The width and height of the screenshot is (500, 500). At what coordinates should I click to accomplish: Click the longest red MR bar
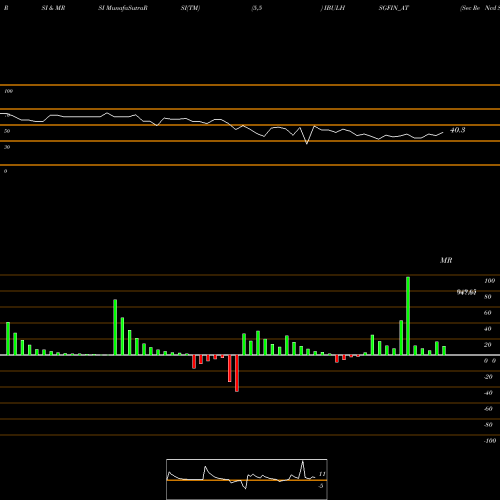(237, 373)
